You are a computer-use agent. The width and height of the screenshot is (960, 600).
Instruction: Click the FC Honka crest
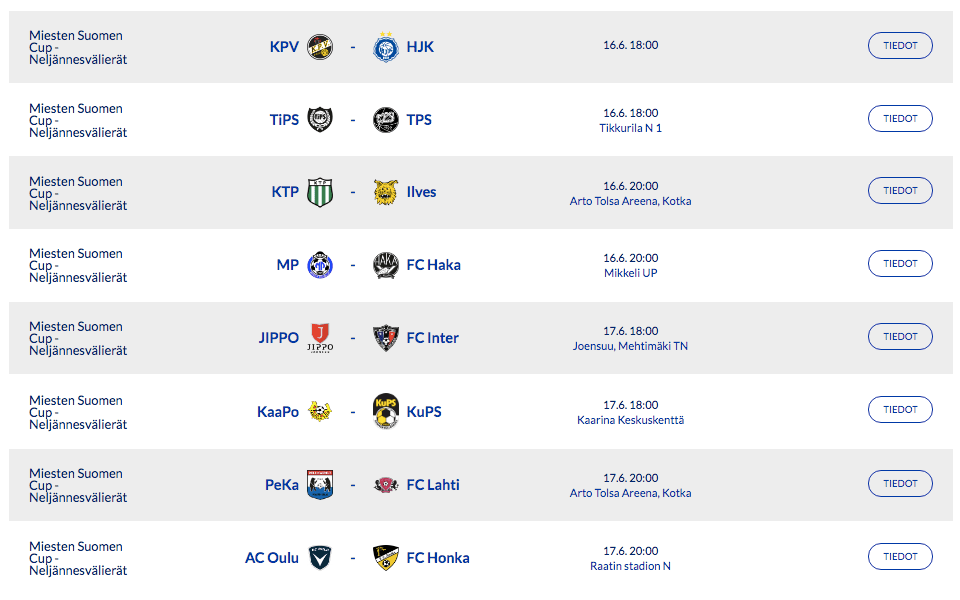pos(386,558)
